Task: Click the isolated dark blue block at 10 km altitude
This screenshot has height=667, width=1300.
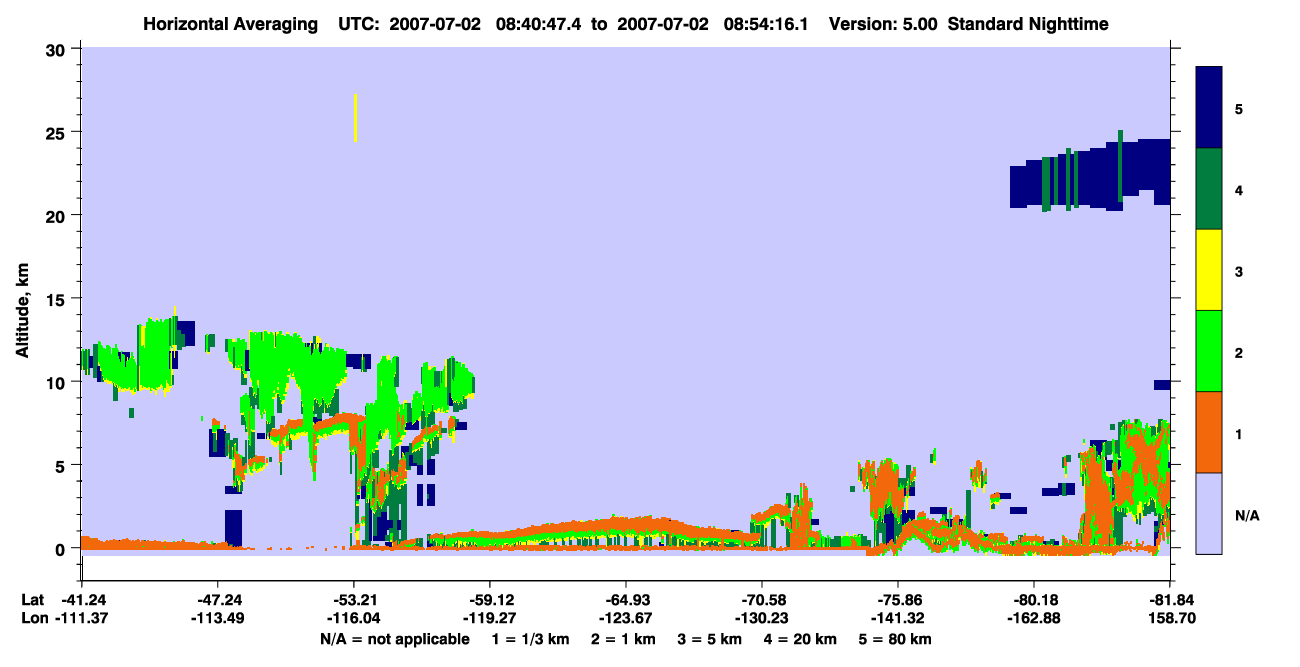Action: 1162,384
